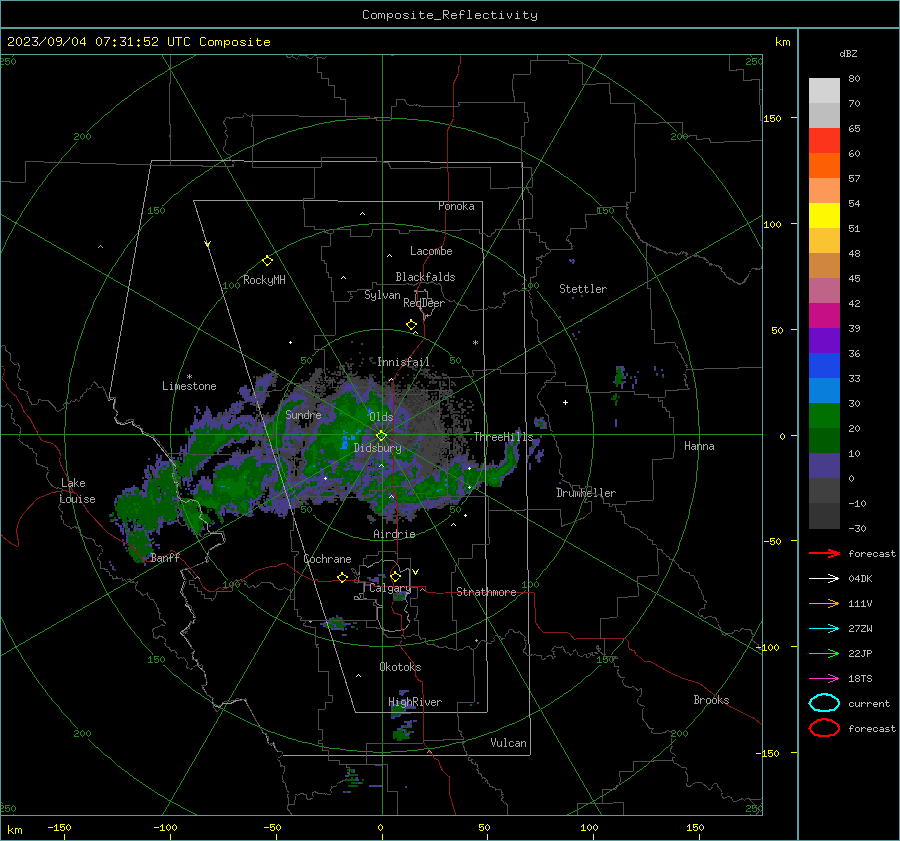
Task: Click the HighRiver town label
Action: click(415, 702)
